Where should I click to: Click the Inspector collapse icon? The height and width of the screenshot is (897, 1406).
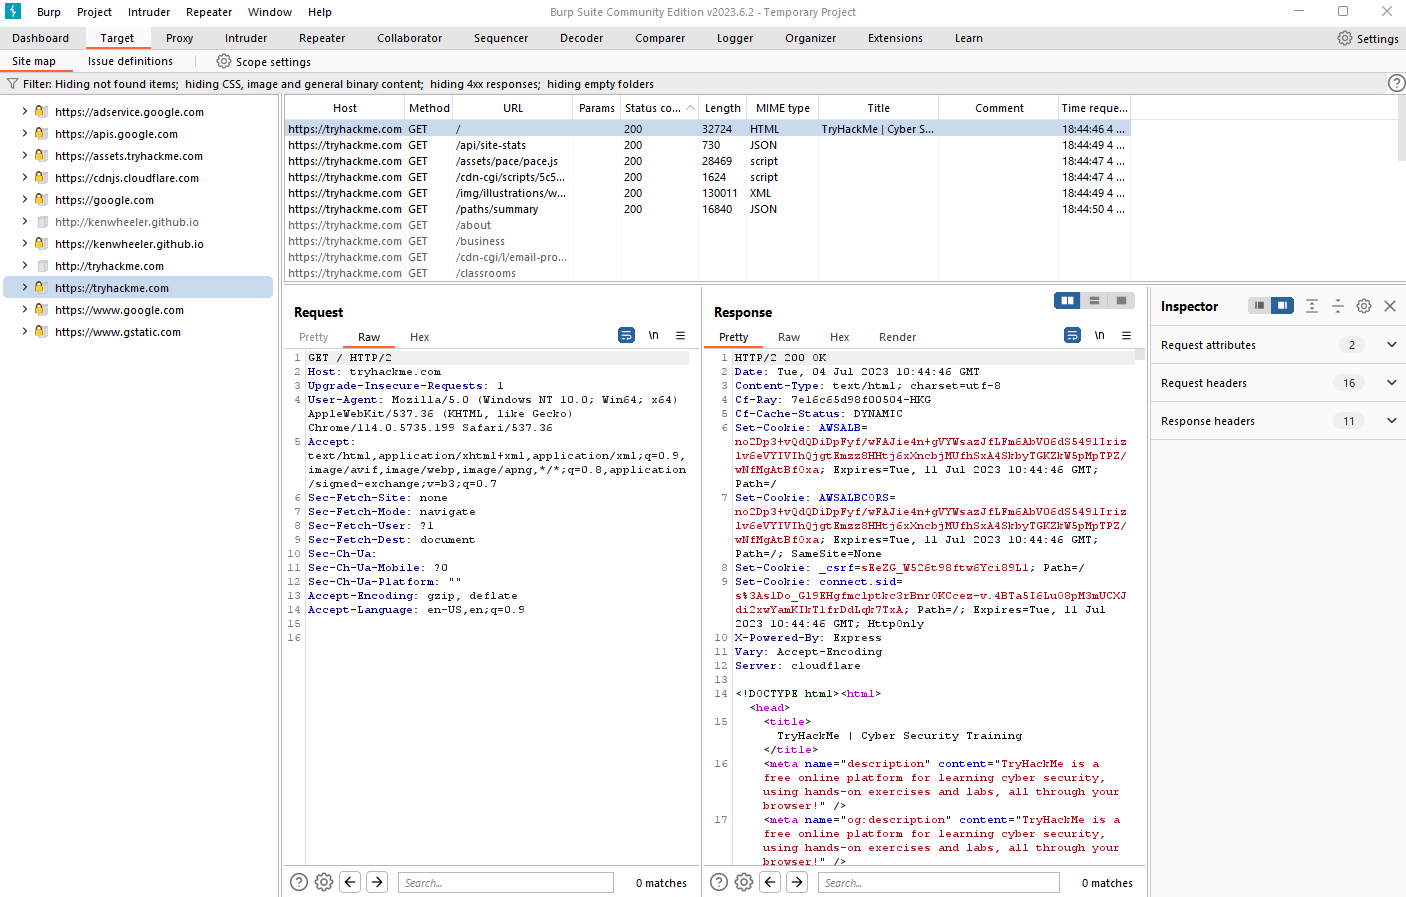point(1338,306)
